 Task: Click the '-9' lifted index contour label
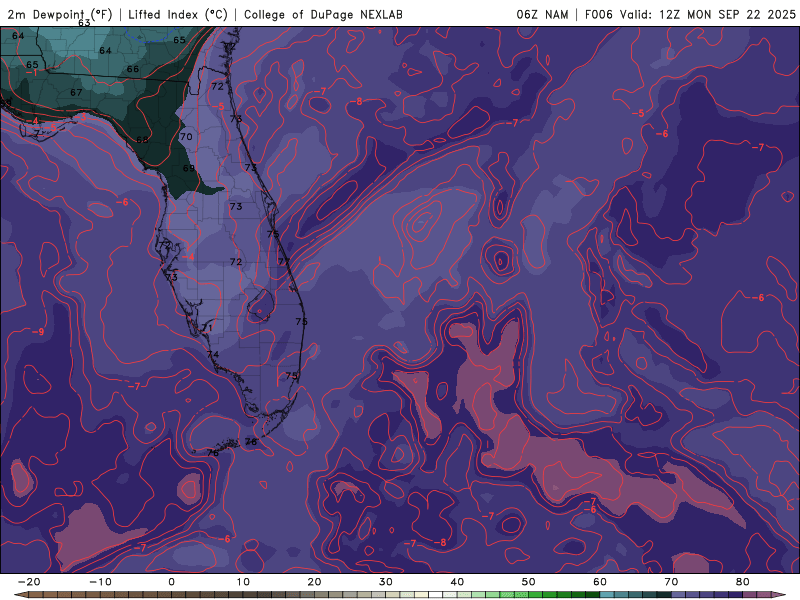tap(38, 332)
